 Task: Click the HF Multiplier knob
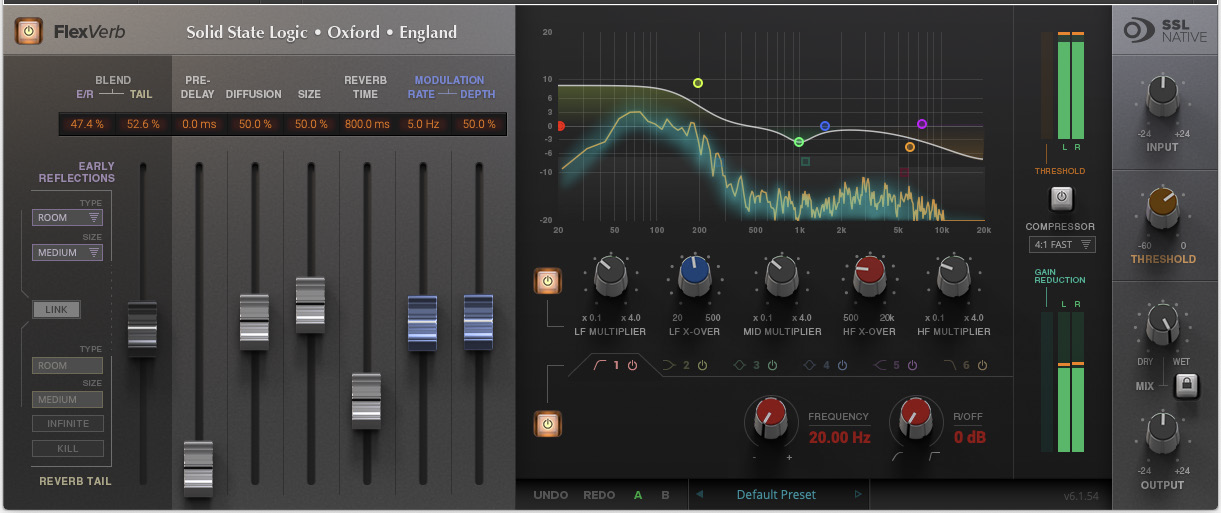pos(953,278)
